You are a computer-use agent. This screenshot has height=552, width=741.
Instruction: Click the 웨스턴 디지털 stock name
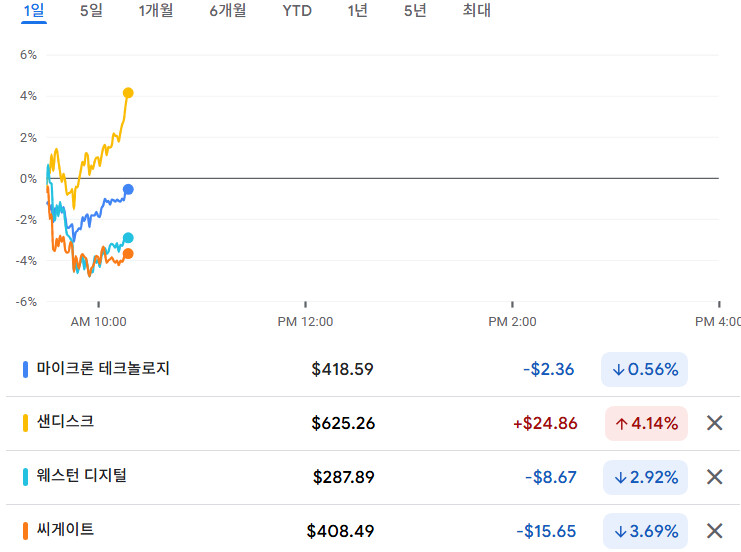(81, 476)
